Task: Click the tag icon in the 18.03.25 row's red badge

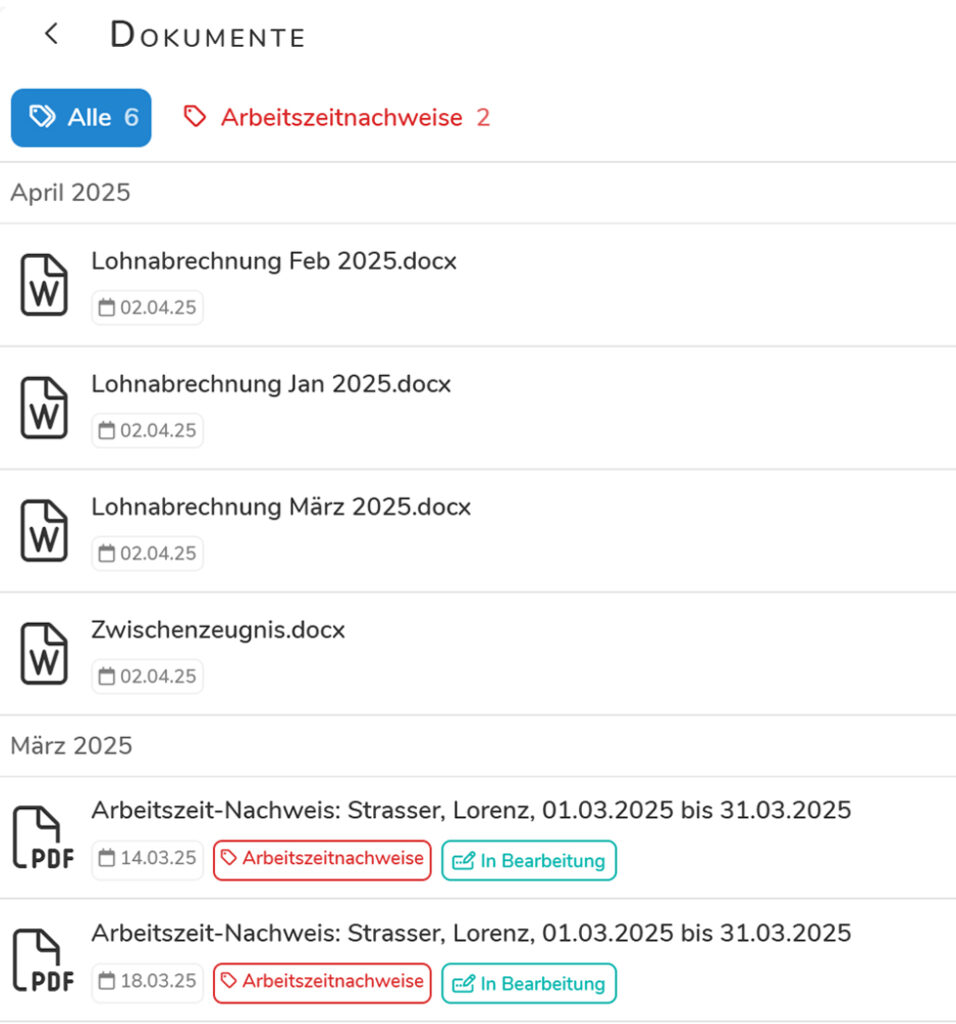Action: coord(229,980)
